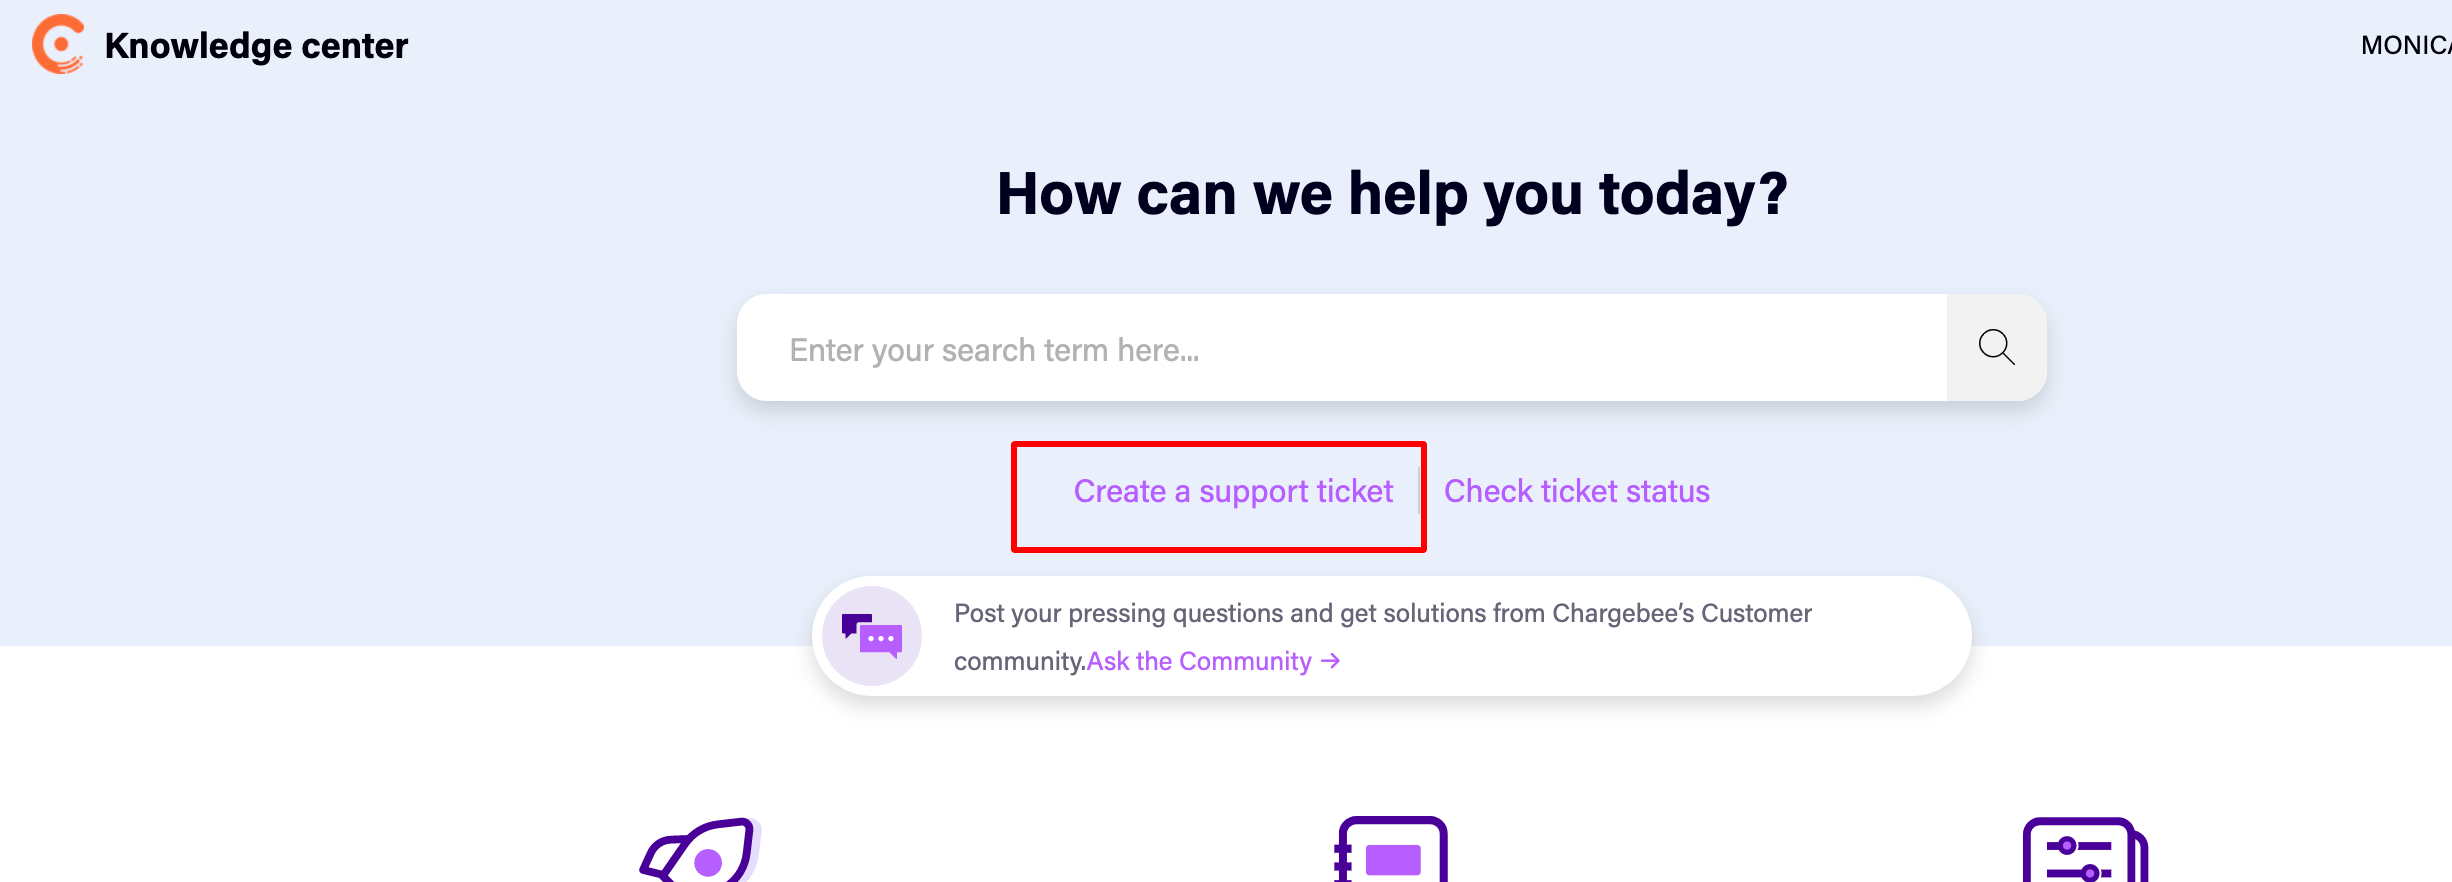Click the word 'Create' in support link
Screen dimensions: 2452x882
[x=1120, y=491]
